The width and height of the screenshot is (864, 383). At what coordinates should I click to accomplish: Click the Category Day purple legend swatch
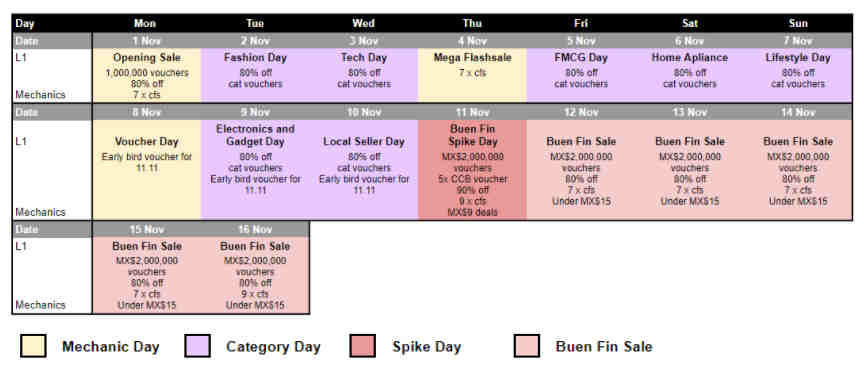coord(197,346)
